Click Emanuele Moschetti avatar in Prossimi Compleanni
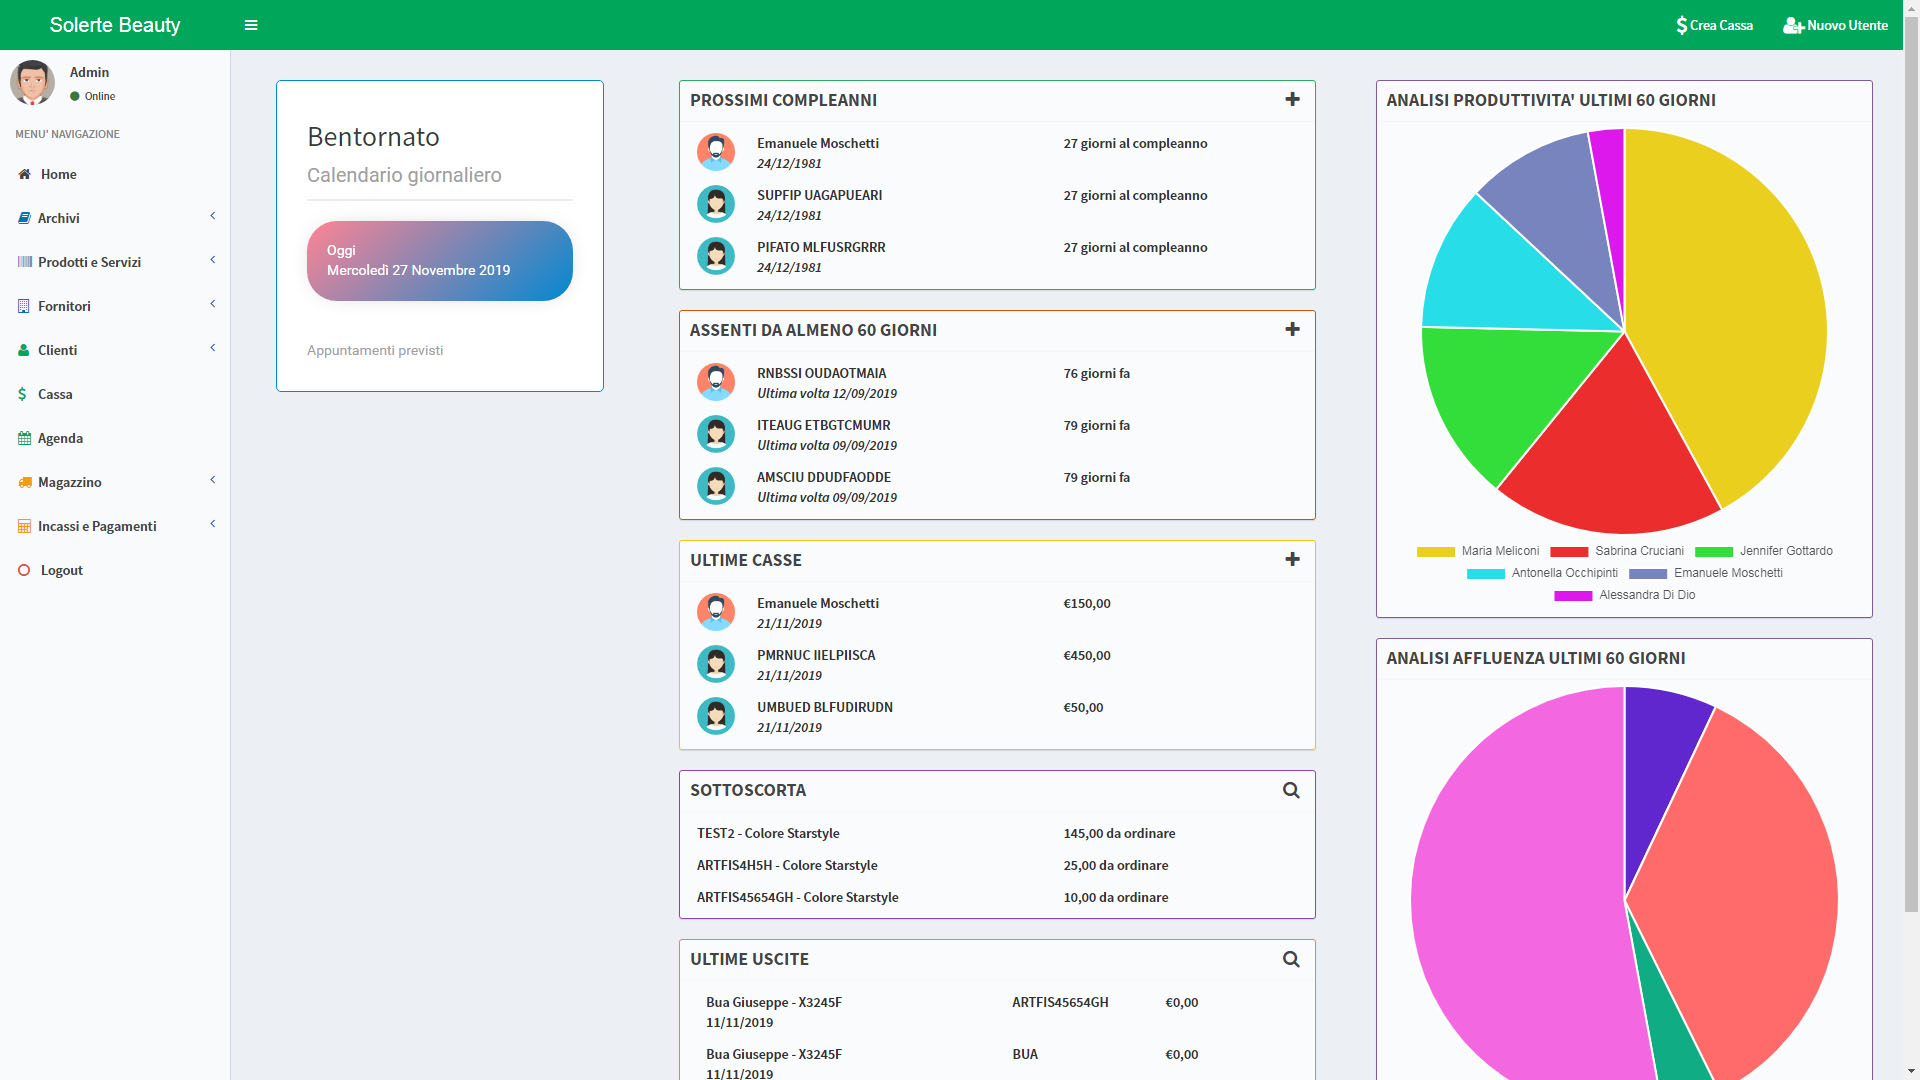The height and width of the screenshot is (1080, 1920). (x=716, y=152)
